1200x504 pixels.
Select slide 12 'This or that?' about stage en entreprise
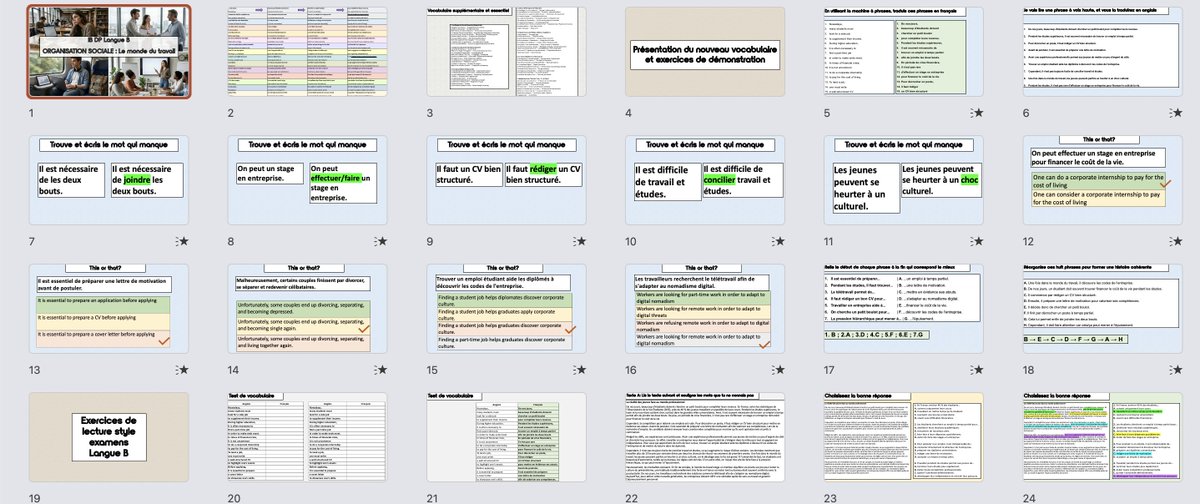(x=1105, y=180)
